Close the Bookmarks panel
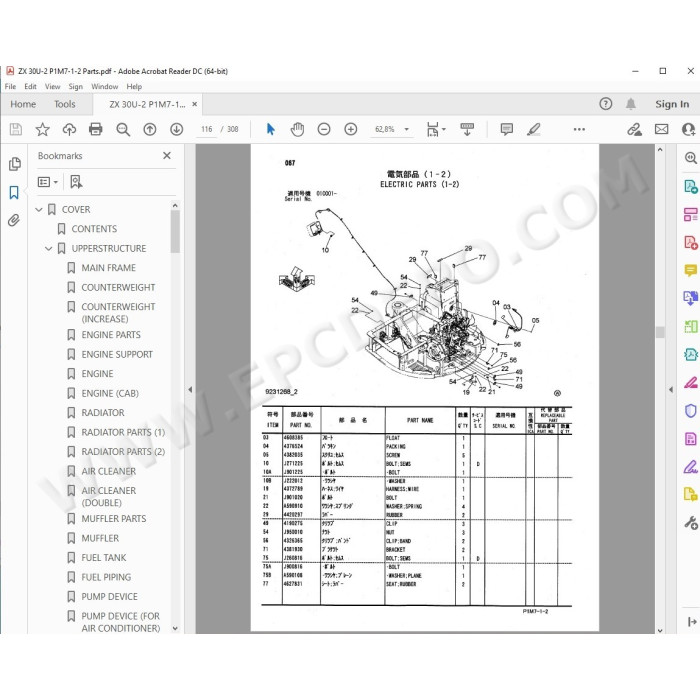 (167, 155)
